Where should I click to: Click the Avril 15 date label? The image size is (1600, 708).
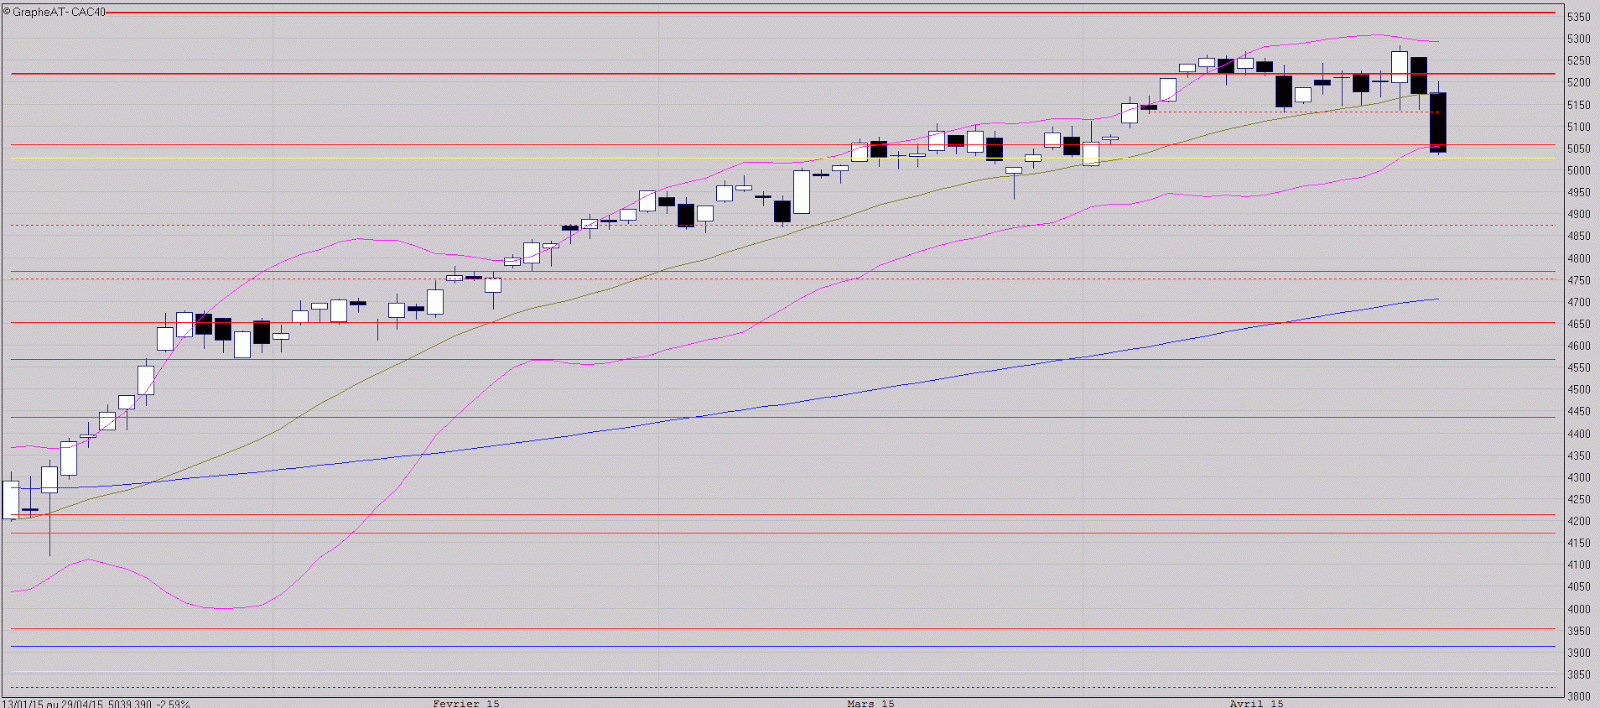coord(1256,703)
